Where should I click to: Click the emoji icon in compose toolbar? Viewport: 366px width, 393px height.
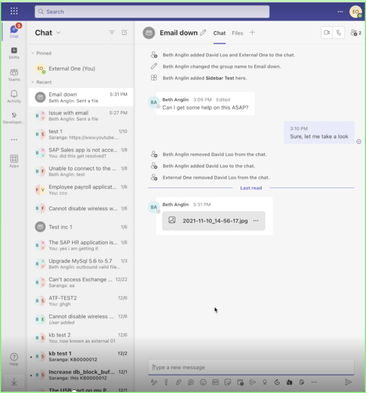(203, 382)
